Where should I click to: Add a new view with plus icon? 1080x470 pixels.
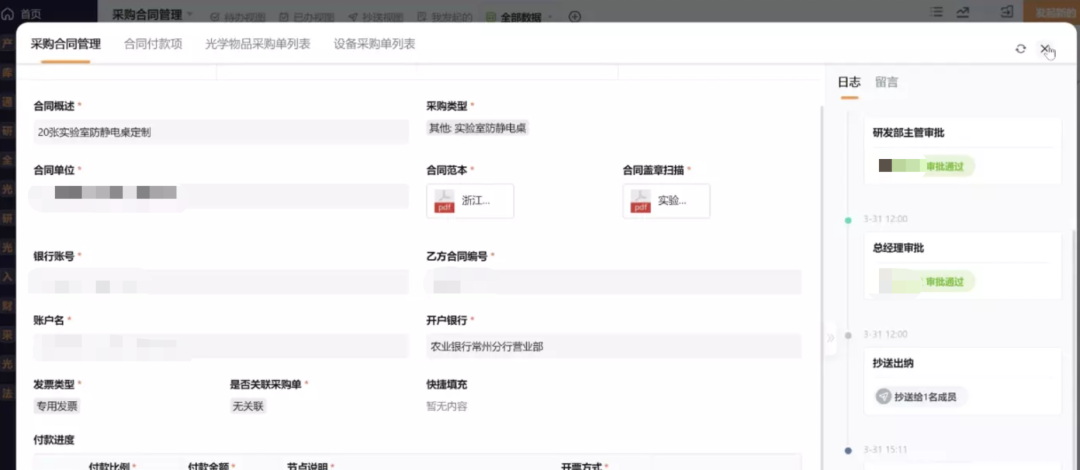click(574, 16)
